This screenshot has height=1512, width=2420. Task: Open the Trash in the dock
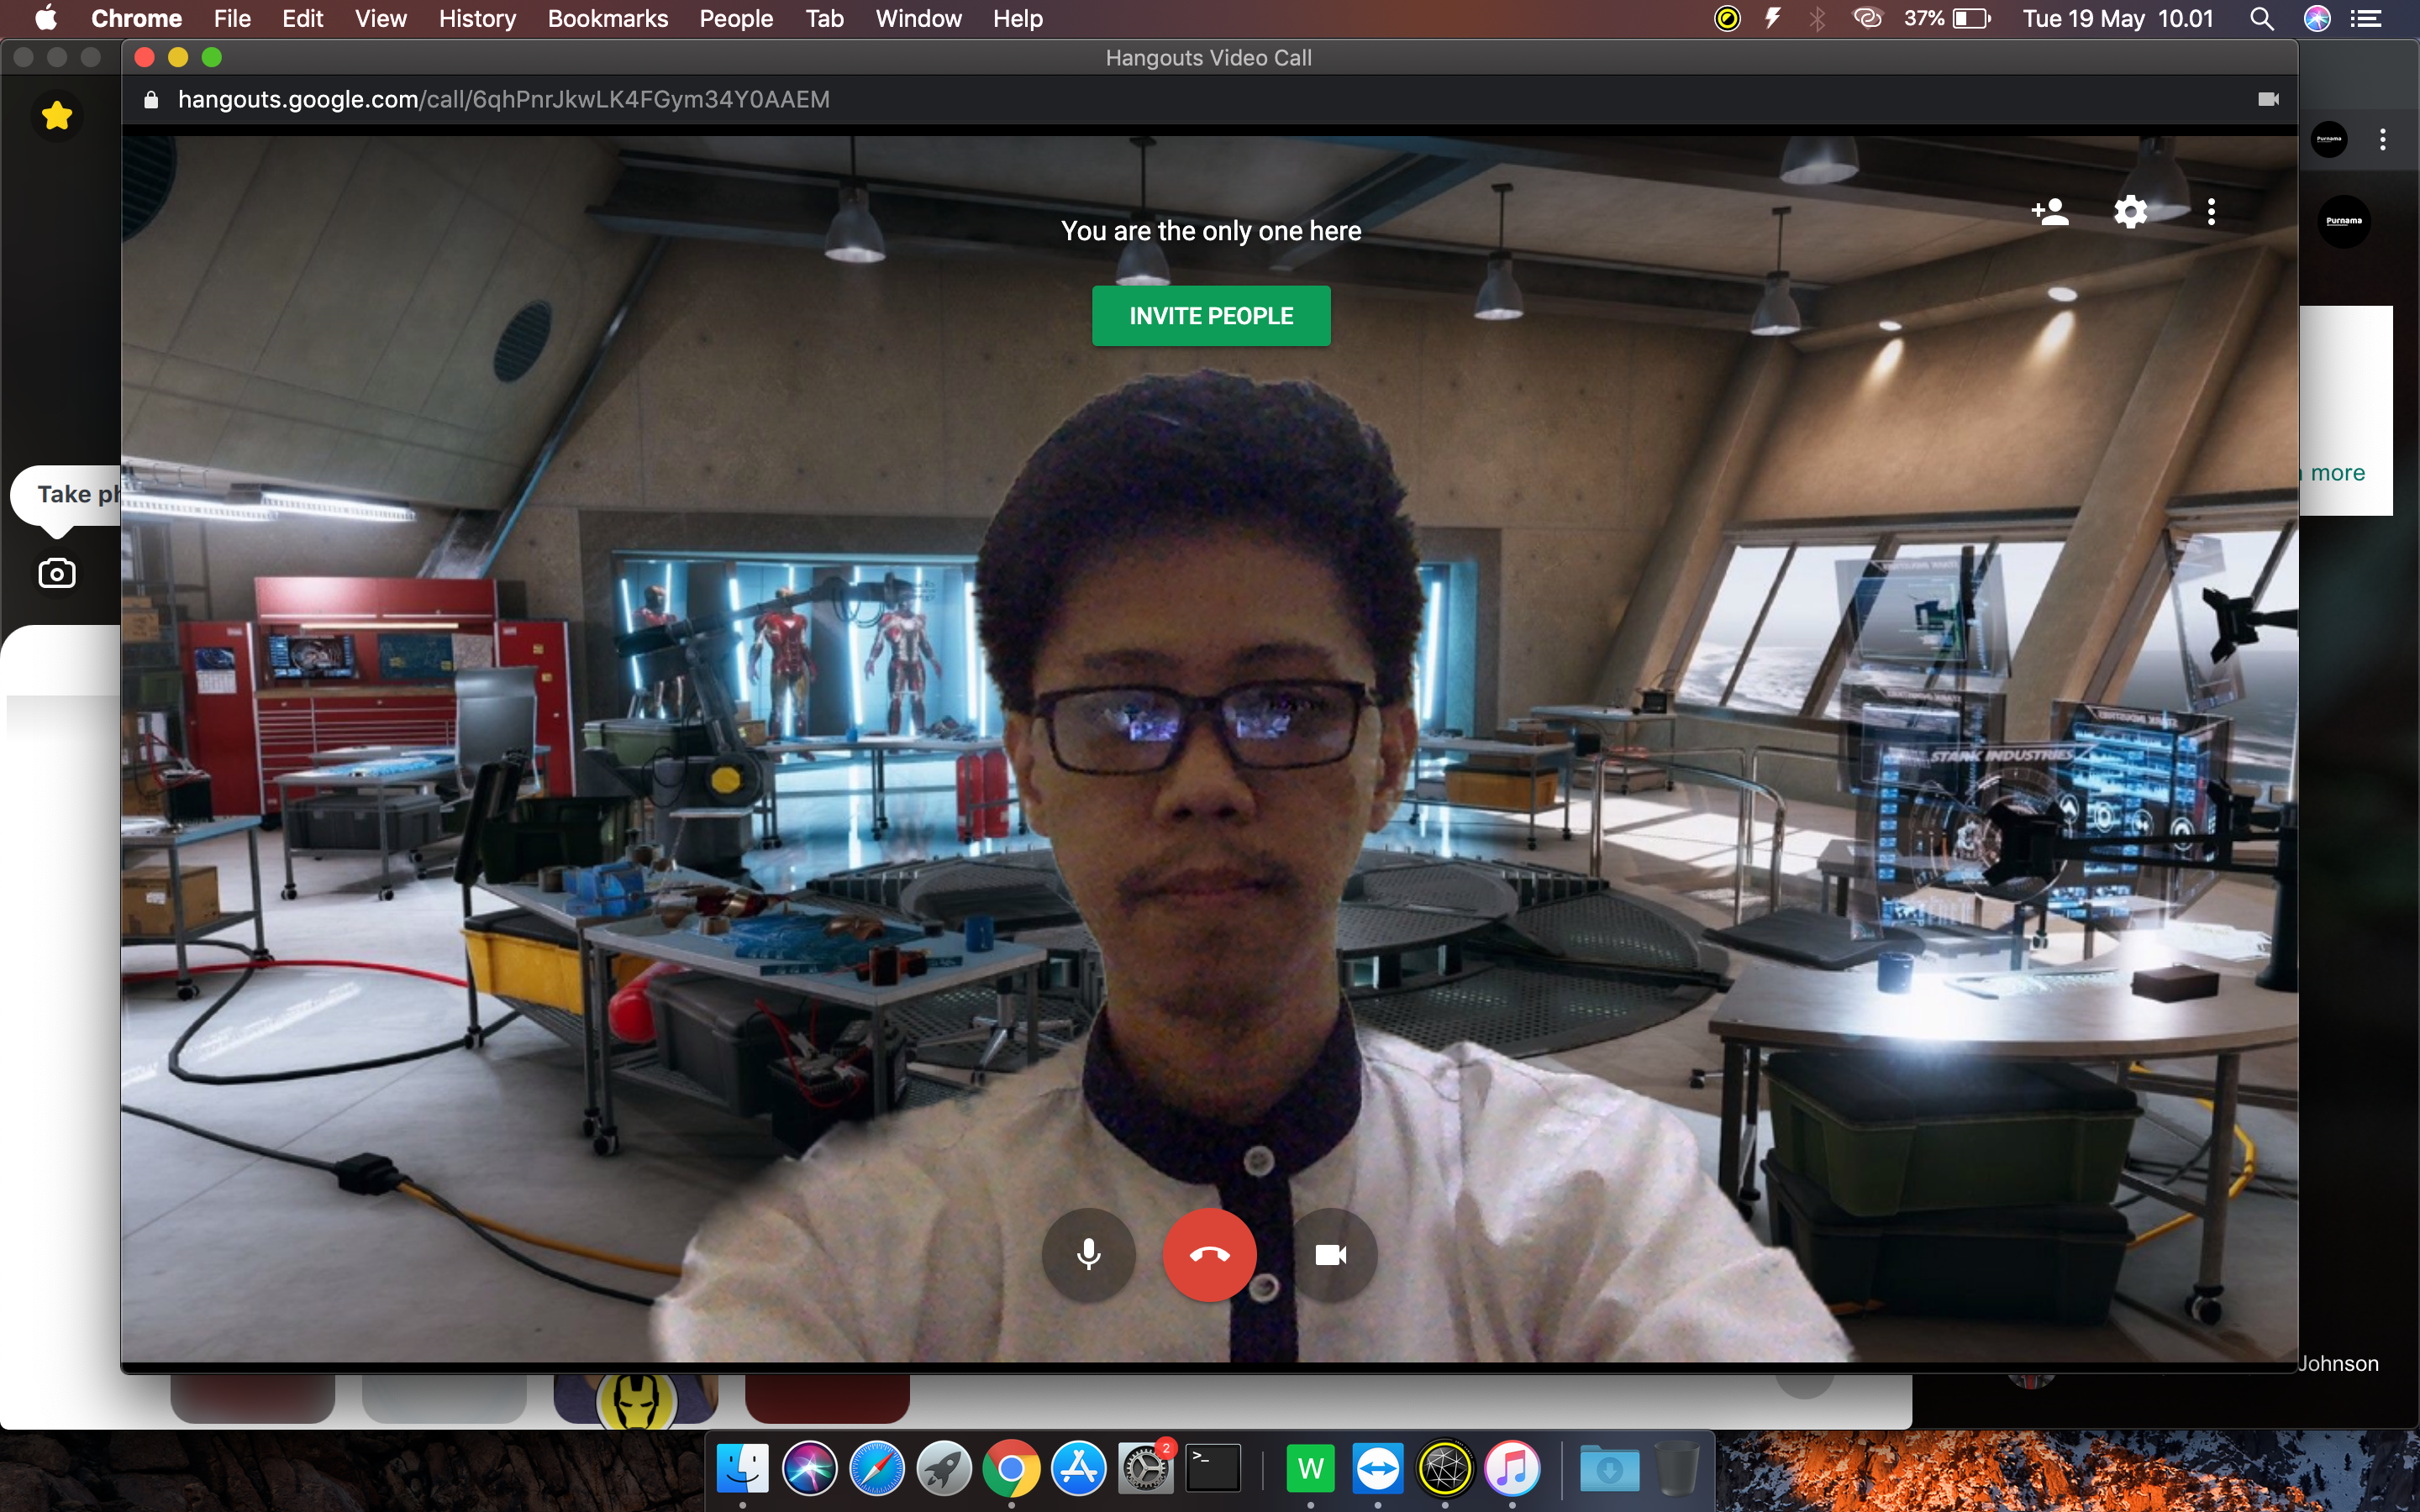[x=1677, y=1468]
